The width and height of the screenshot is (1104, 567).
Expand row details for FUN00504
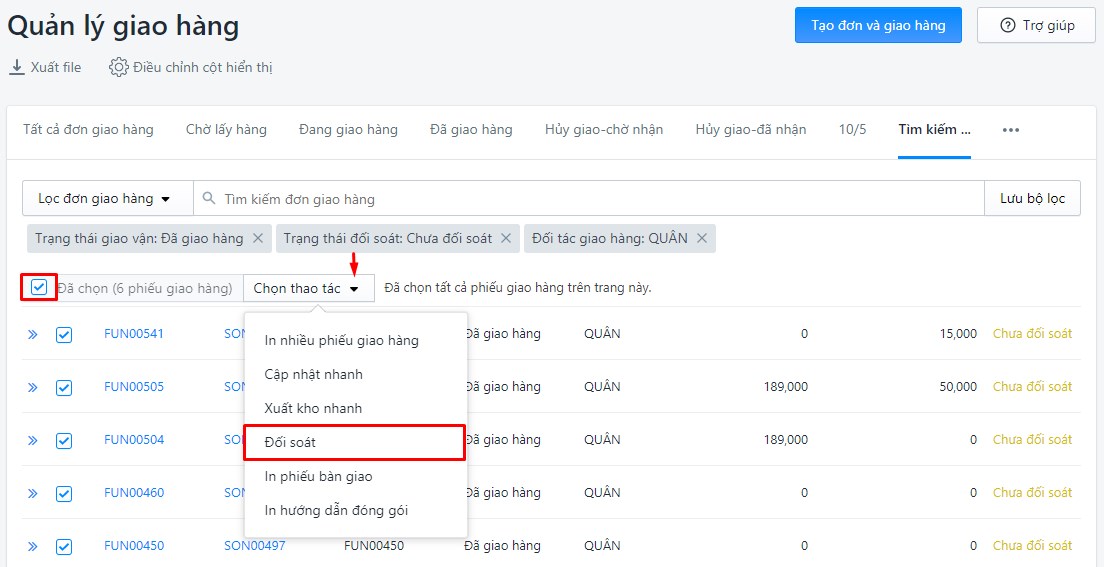coord(32,440)
